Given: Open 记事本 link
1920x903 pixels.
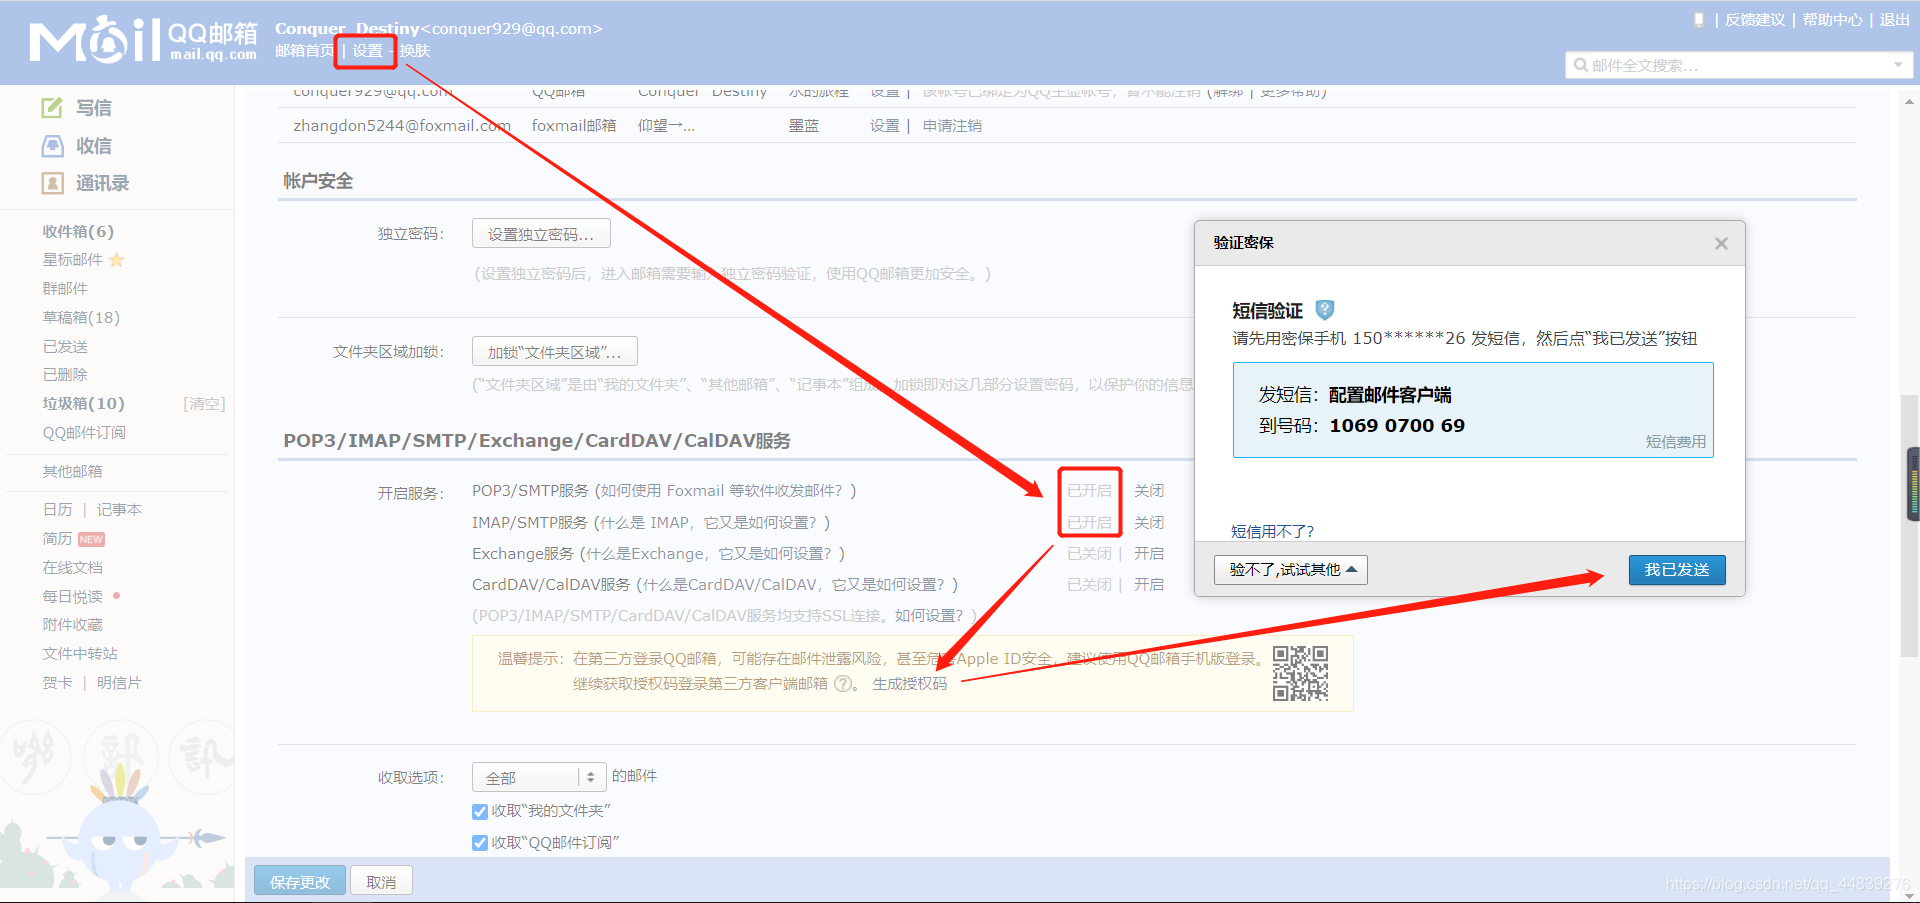Looking at the screenshot, I should (119, 510).
